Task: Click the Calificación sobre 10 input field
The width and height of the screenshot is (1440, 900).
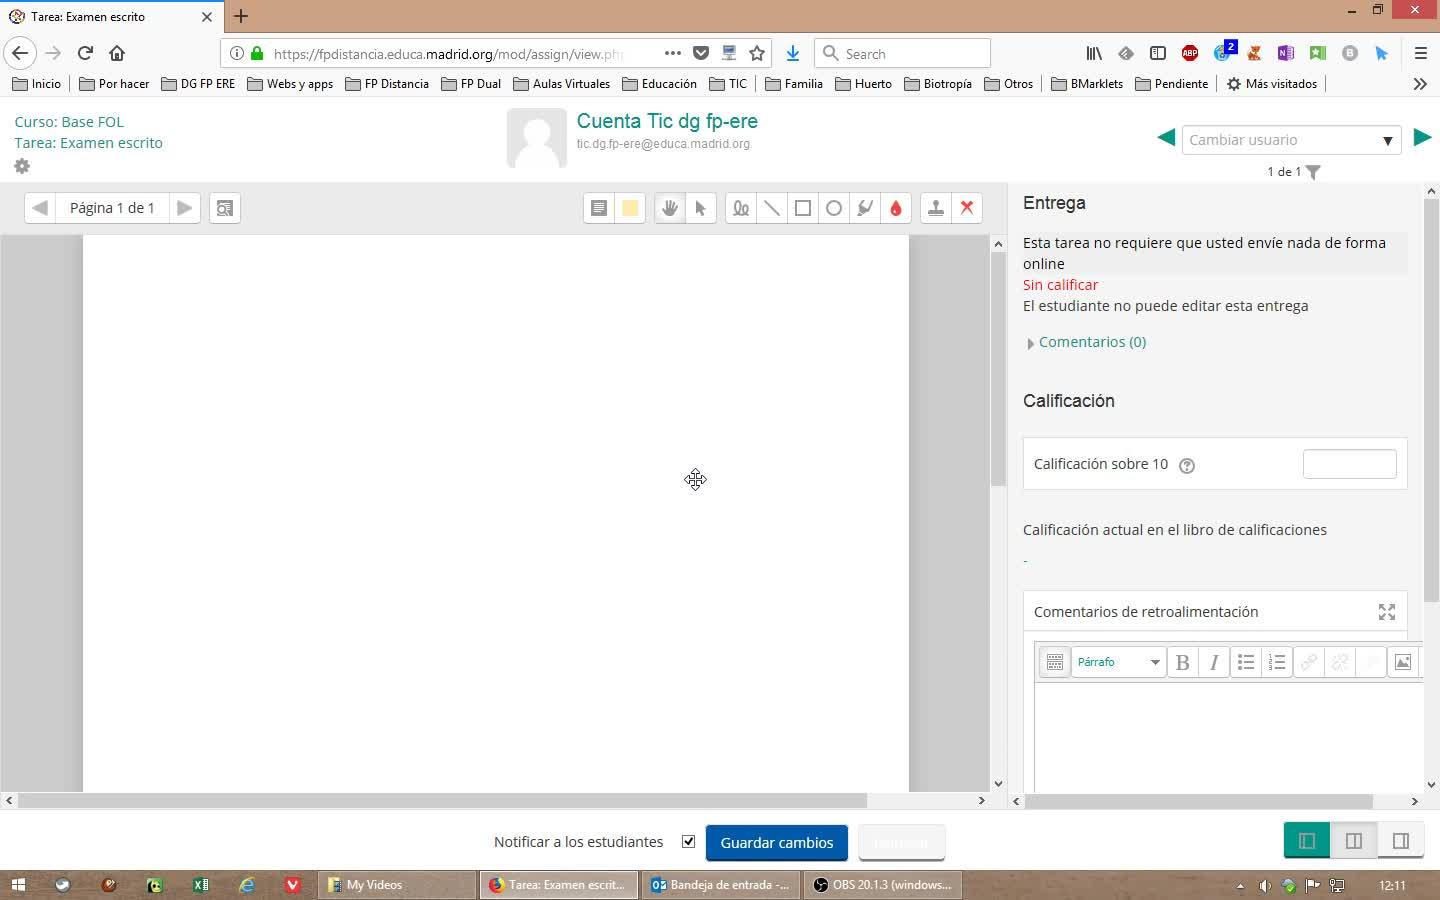Action: click(x=1349, y=464)
